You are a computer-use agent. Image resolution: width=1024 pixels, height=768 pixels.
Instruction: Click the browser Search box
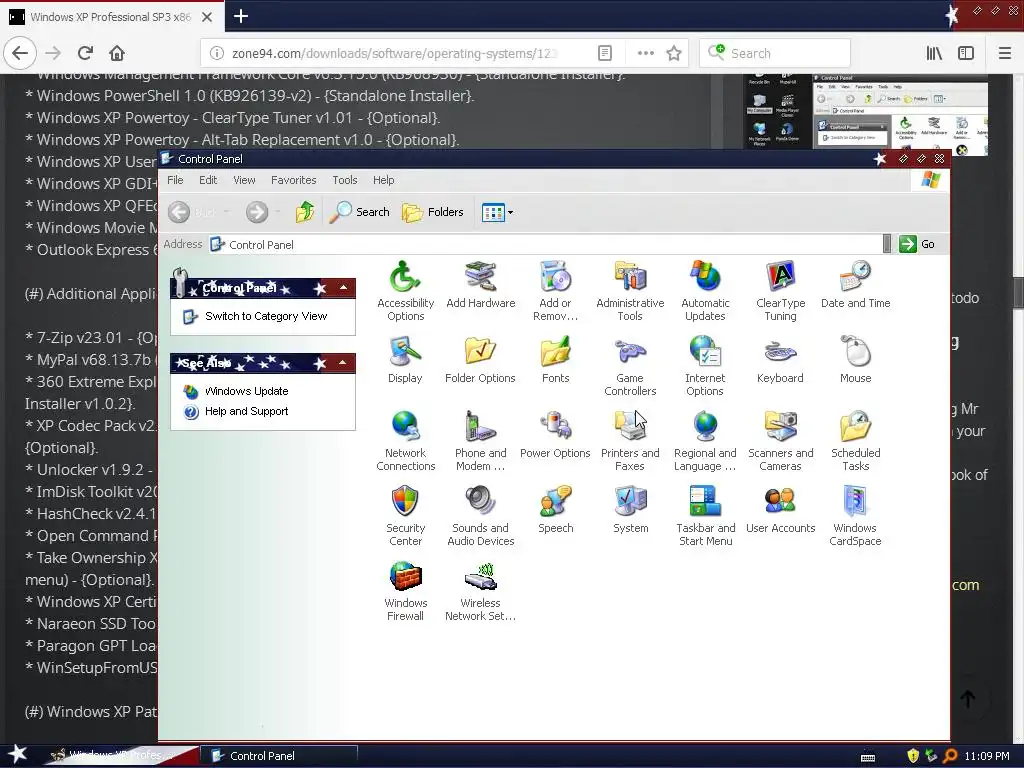(x=775, y=54)
